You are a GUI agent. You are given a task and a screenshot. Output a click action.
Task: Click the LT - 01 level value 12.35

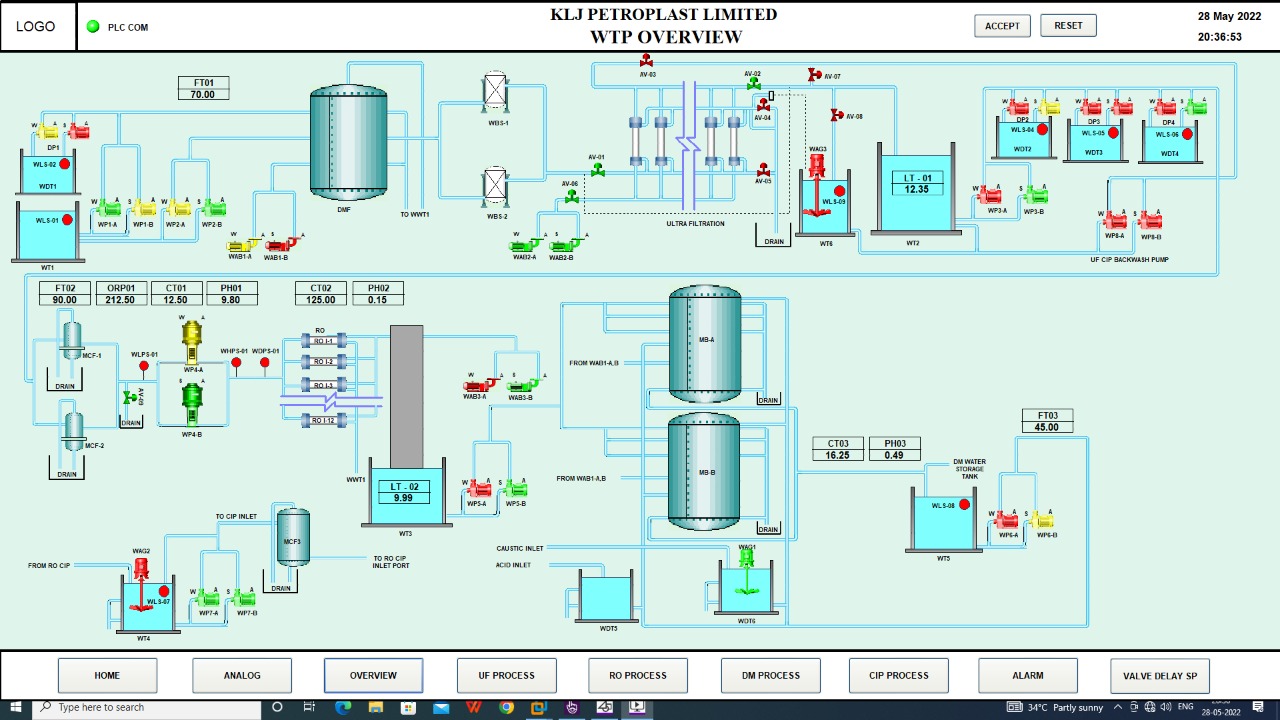click(x=917, y=189)
